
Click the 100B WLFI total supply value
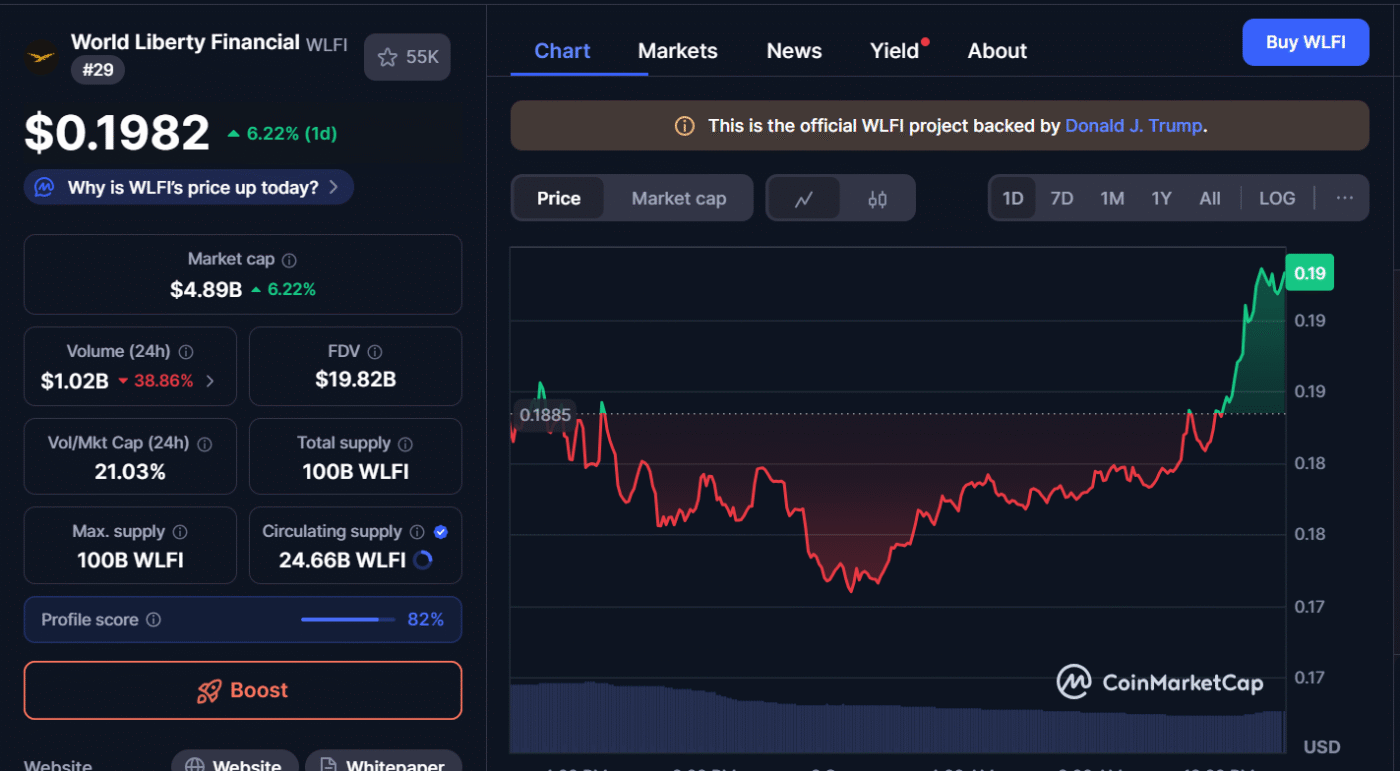(x=355, y=472)
